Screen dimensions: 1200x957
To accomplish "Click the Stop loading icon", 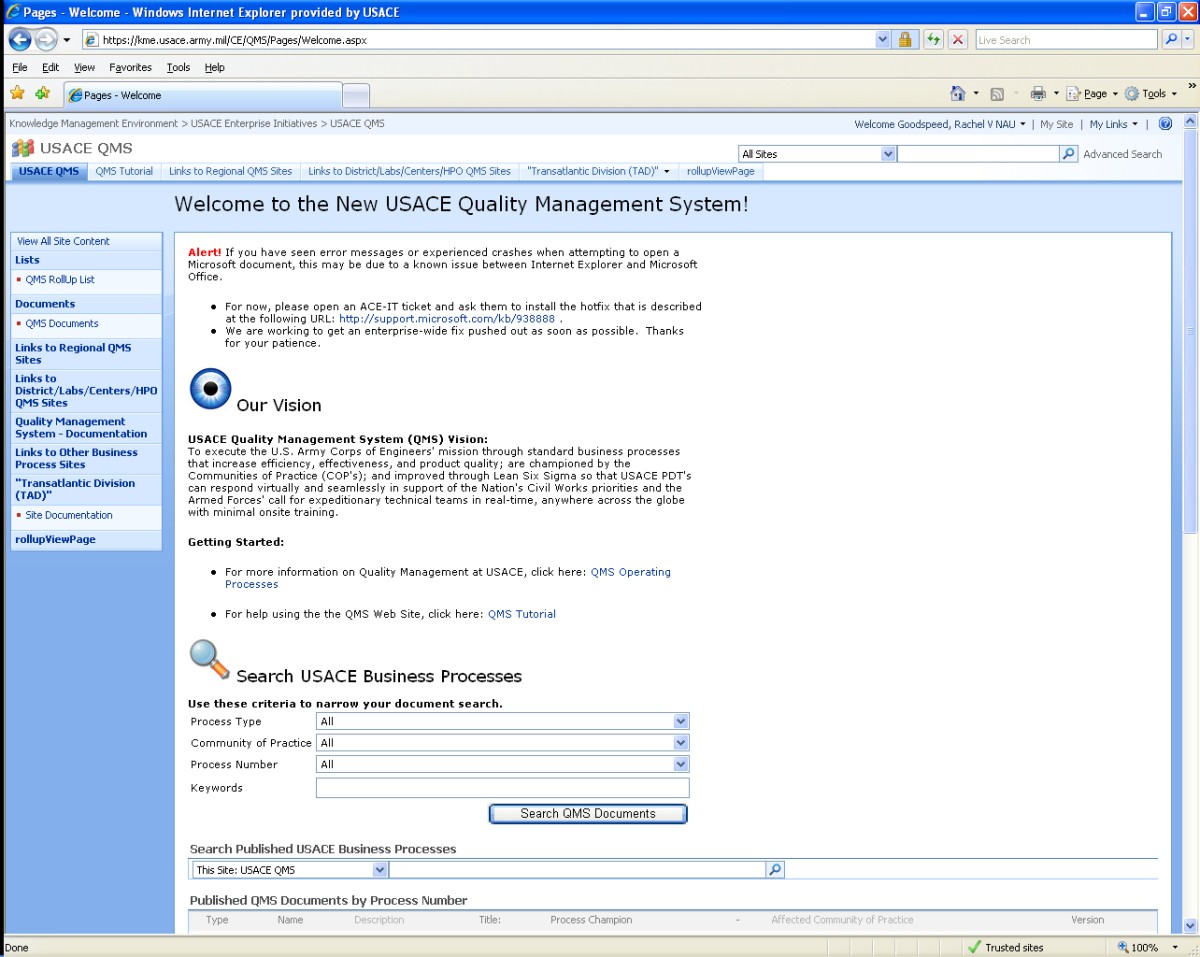I will [957, 39].
